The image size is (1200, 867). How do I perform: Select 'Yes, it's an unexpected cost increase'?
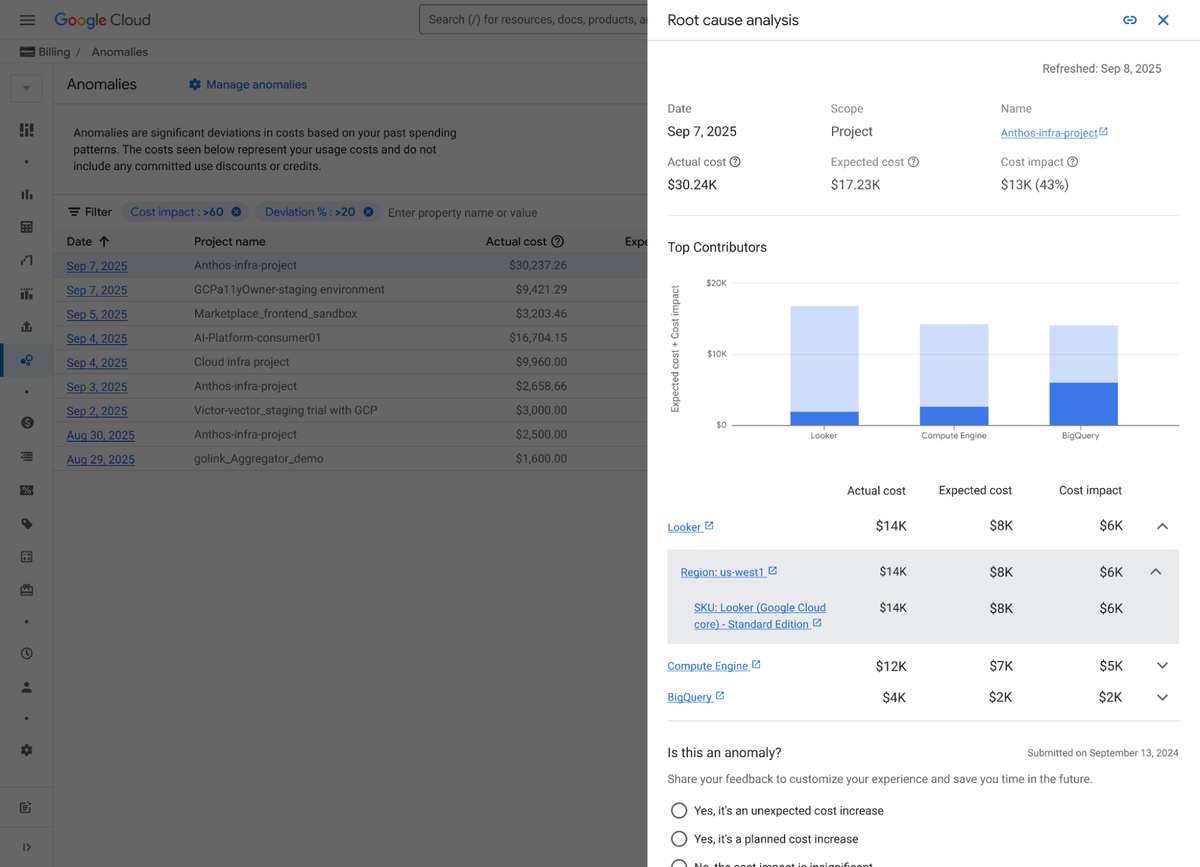679,810
